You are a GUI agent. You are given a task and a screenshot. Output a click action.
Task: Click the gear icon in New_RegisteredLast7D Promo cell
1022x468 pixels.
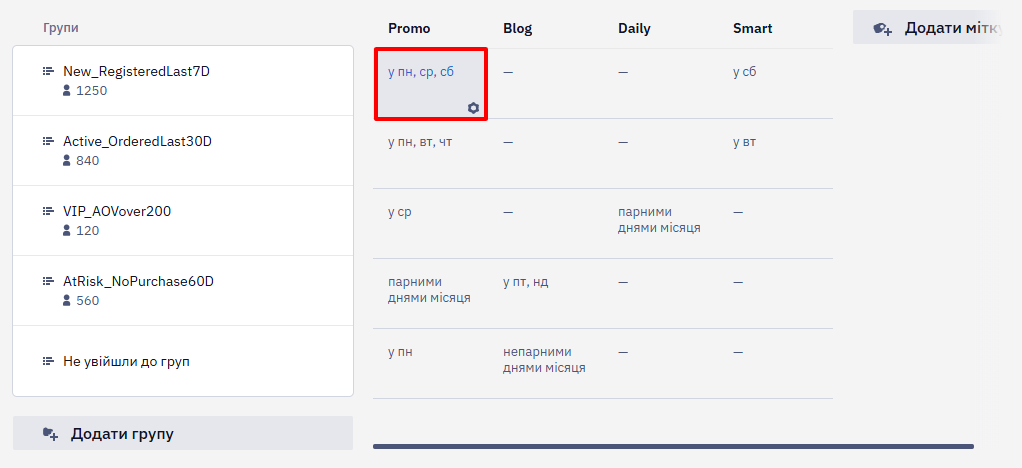(x=473, y=108)
